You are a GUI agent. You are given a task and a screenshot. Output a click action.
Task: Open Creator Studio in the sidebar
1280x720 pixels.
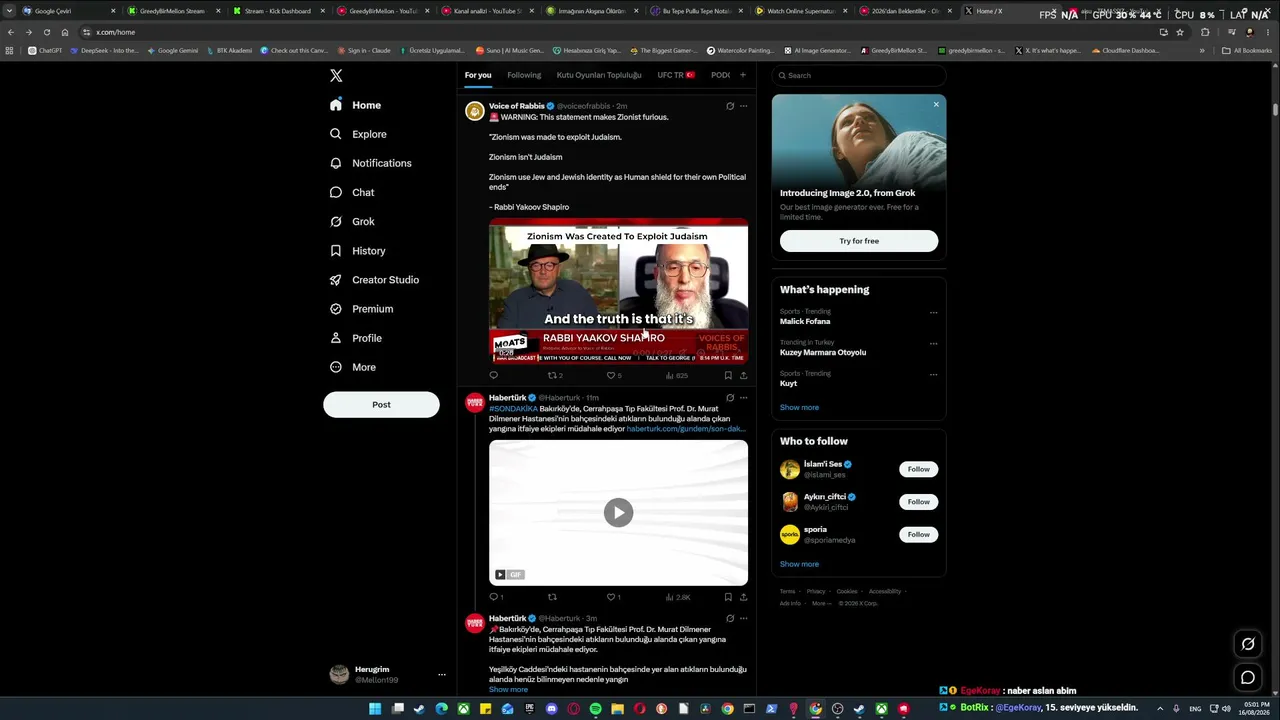374,280
